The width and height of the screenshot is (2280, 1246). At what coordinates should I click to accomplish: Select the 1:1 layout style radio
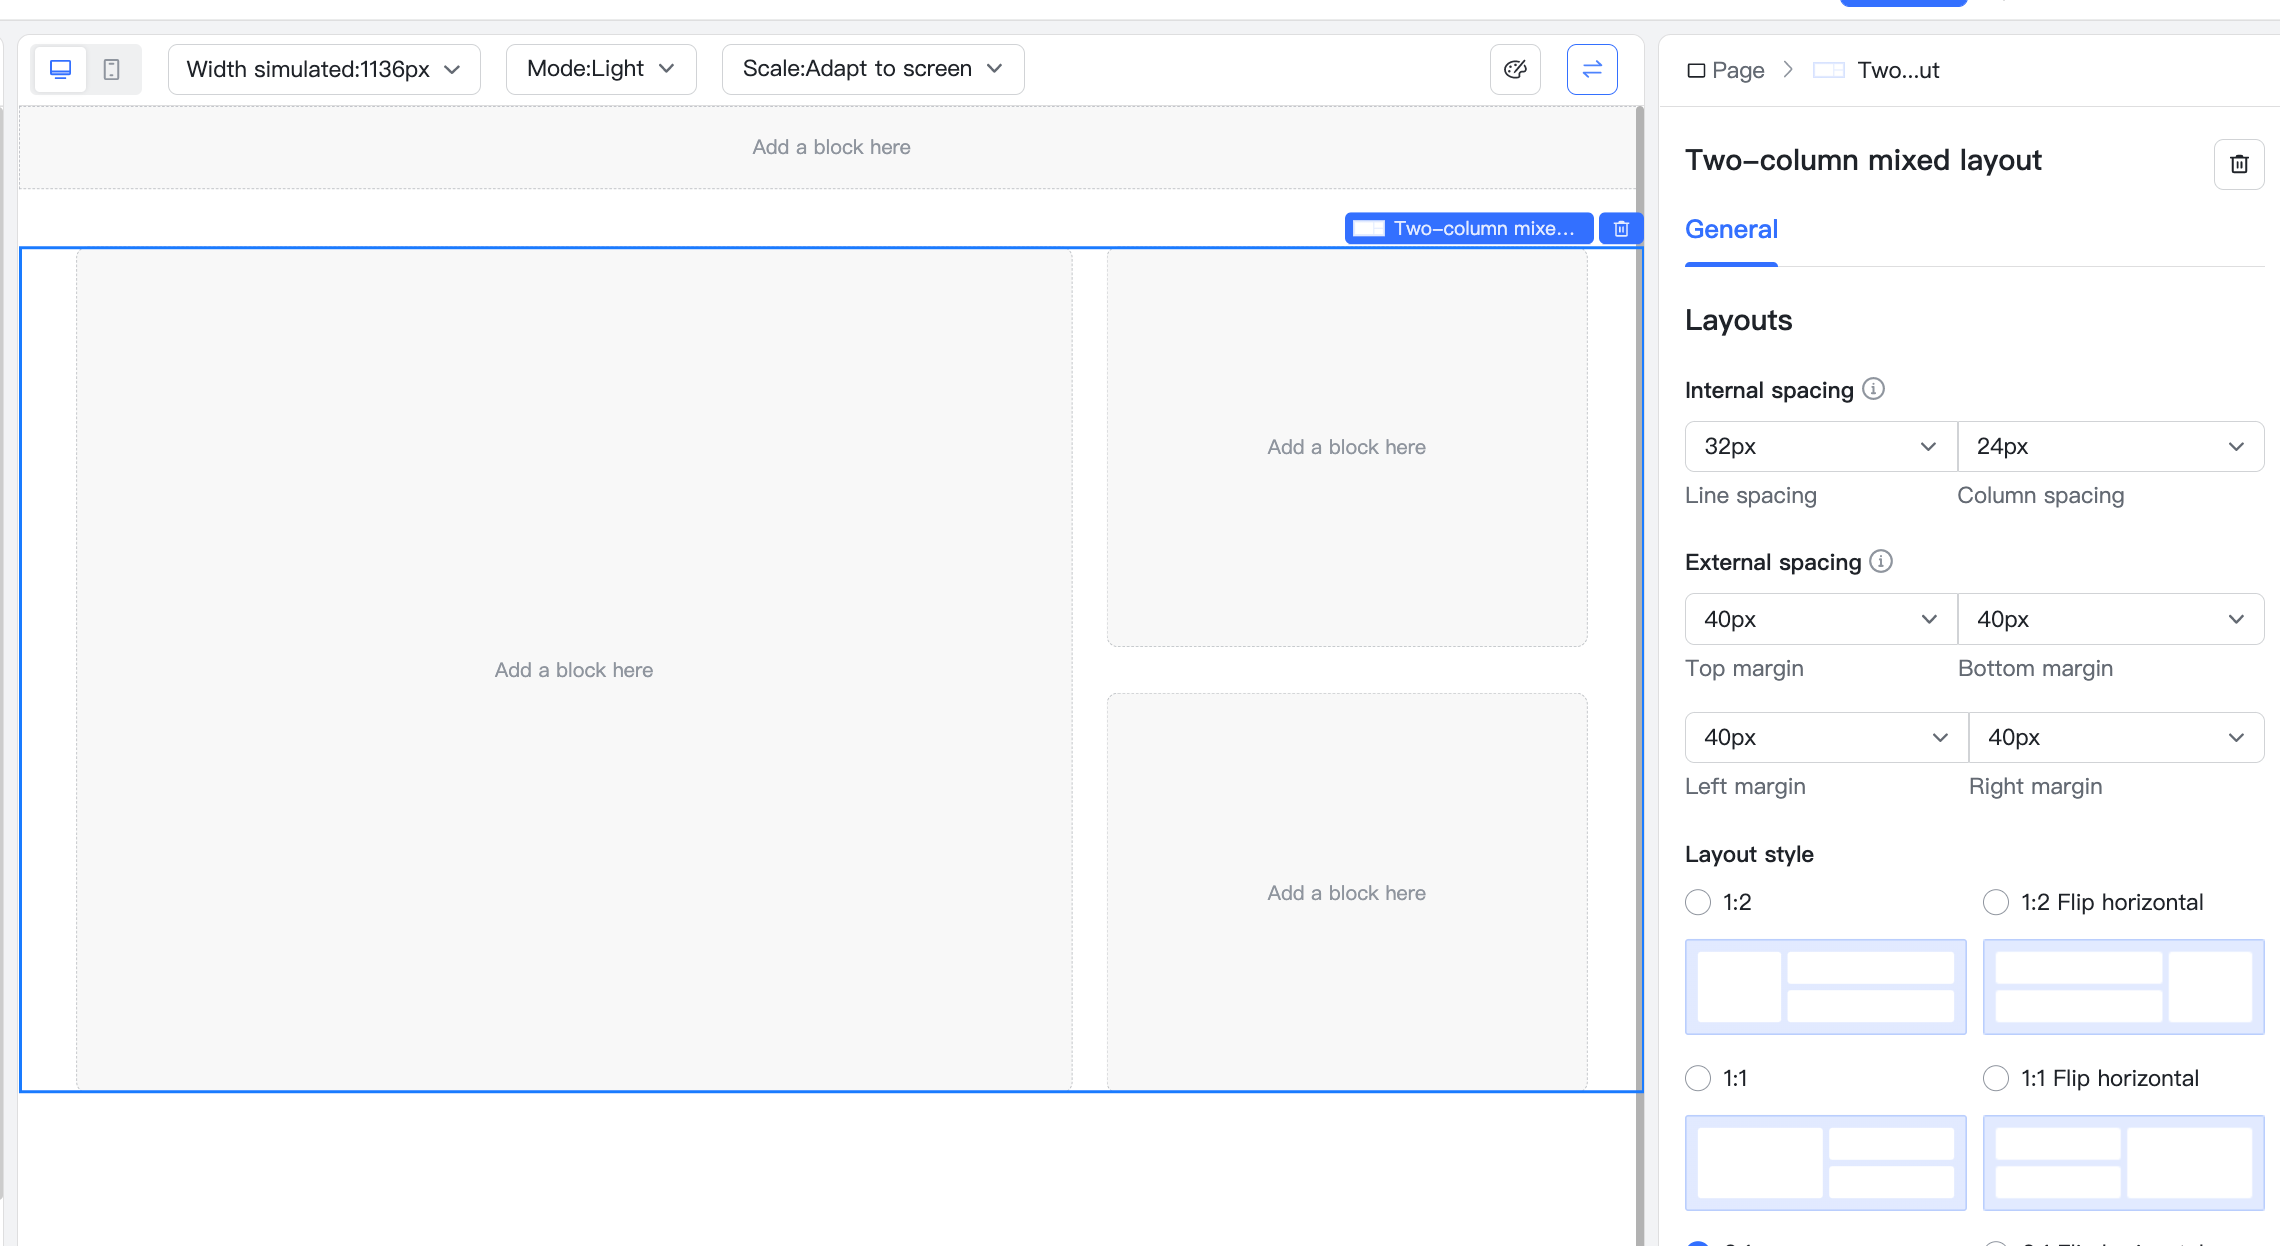point(1698,1078)
